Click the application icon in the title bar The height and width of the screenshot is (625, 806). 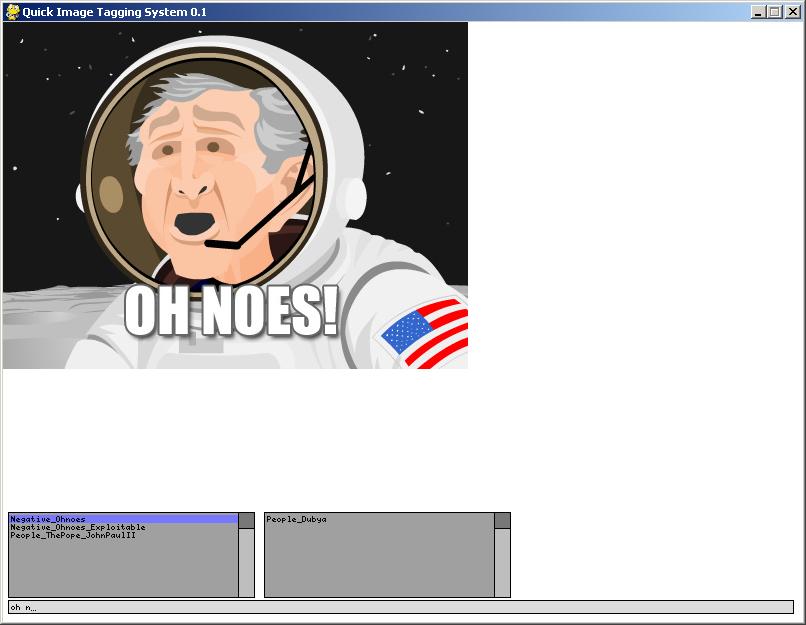(13, 12)
